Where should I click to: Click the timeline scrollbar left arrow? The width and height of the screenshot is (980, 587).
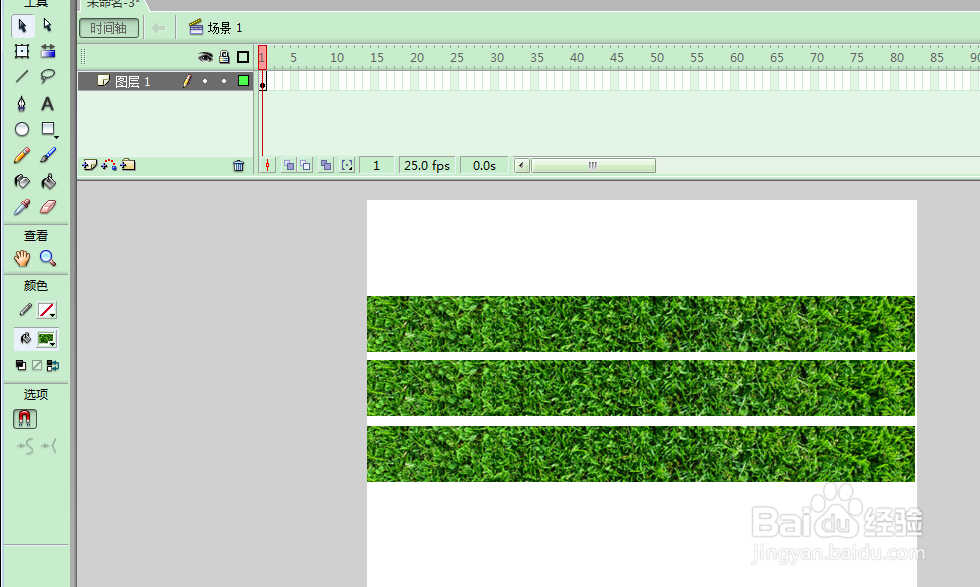pos(521,166)
